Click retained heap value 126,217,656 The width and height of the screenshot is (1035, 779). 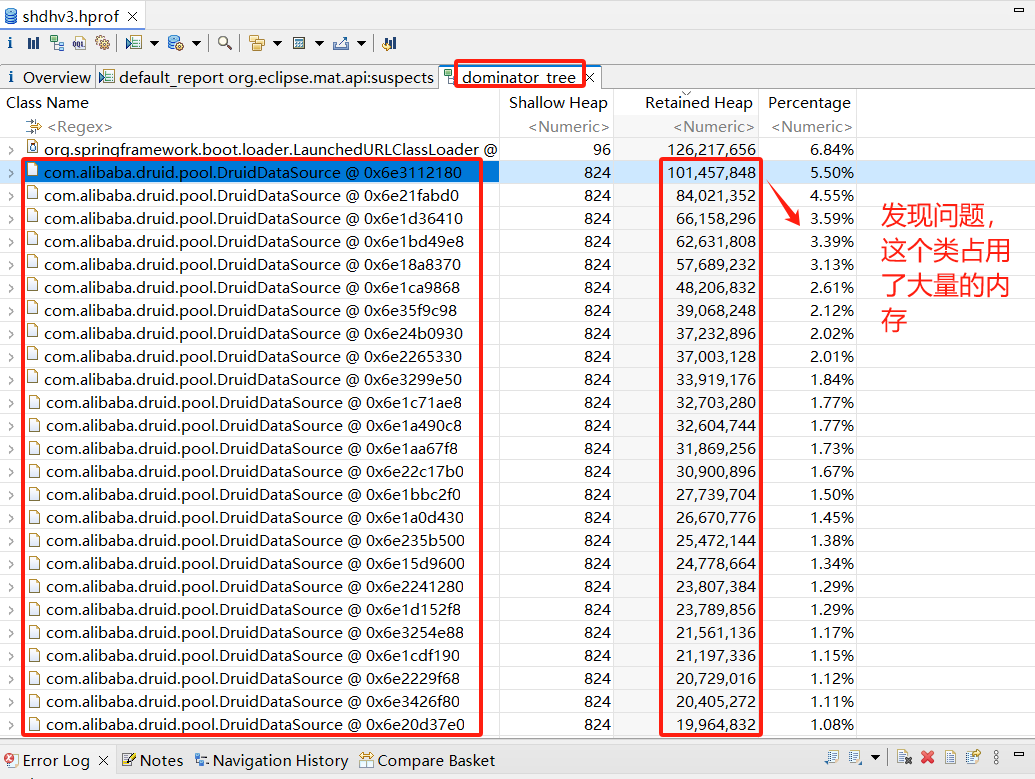pyautogui.click(x=711, y=150)
